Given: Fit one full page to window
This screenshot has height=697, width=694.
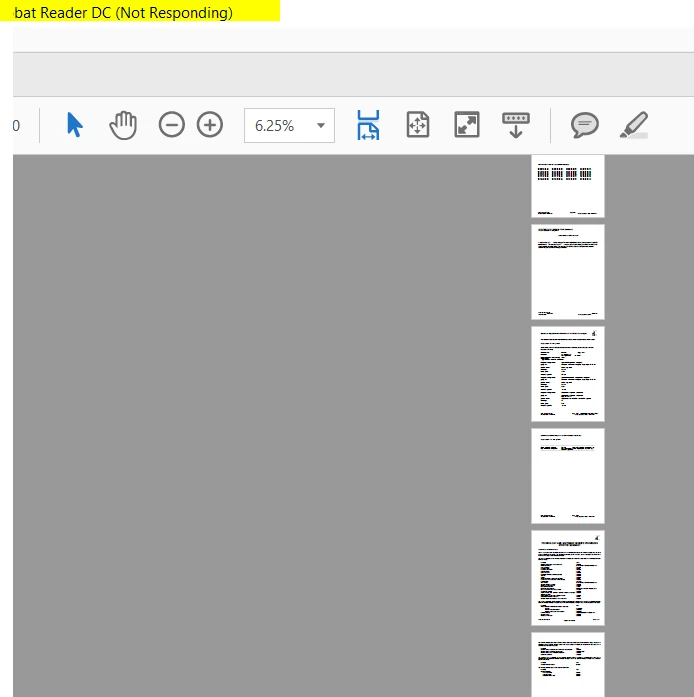Looking at the screenshot, I should [418, 125].
